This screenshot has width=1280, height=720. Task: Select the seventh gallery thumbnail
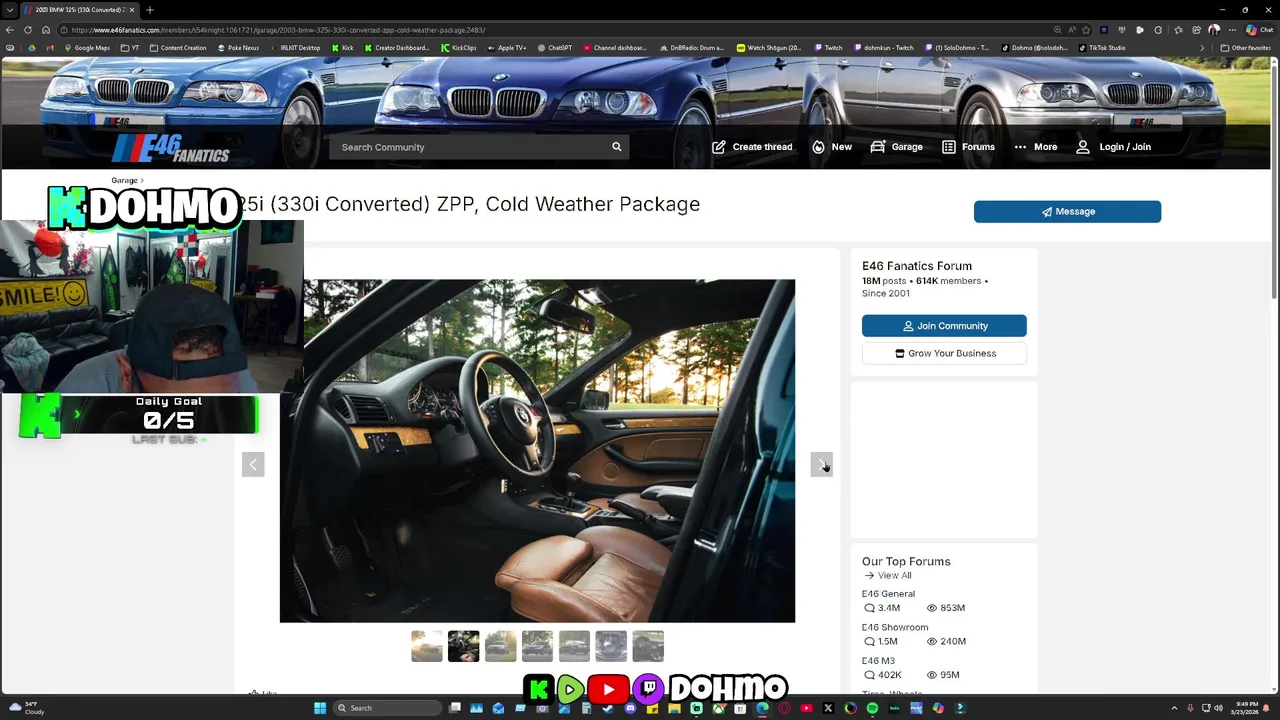coord(648,646)
